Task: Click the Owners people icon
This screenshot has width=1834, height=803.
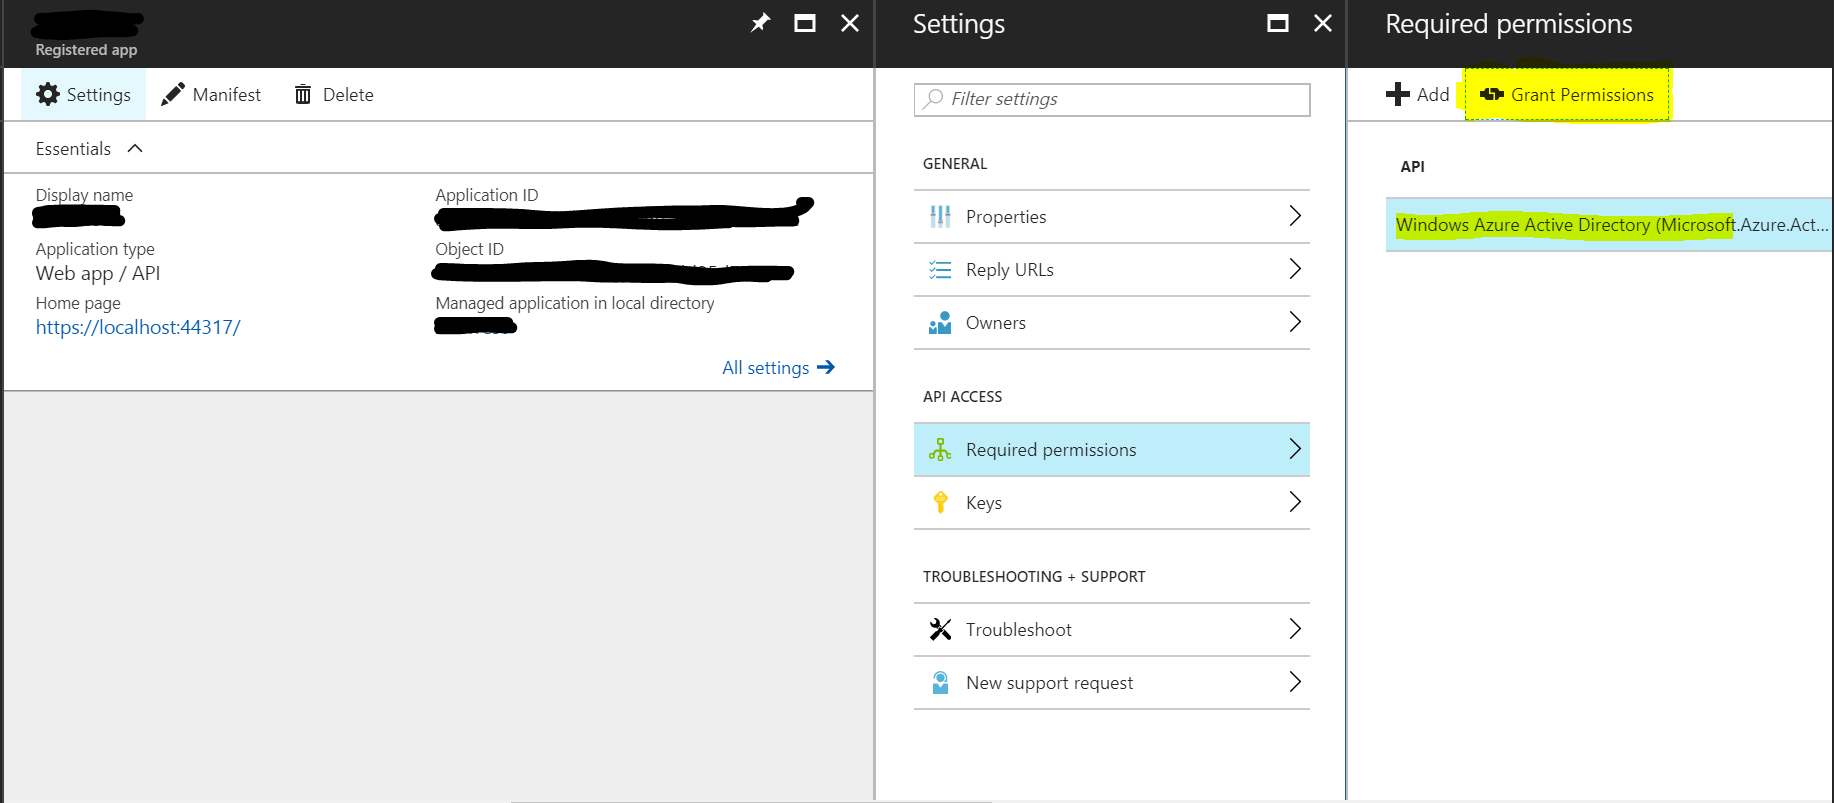Action: pos(940,322)
